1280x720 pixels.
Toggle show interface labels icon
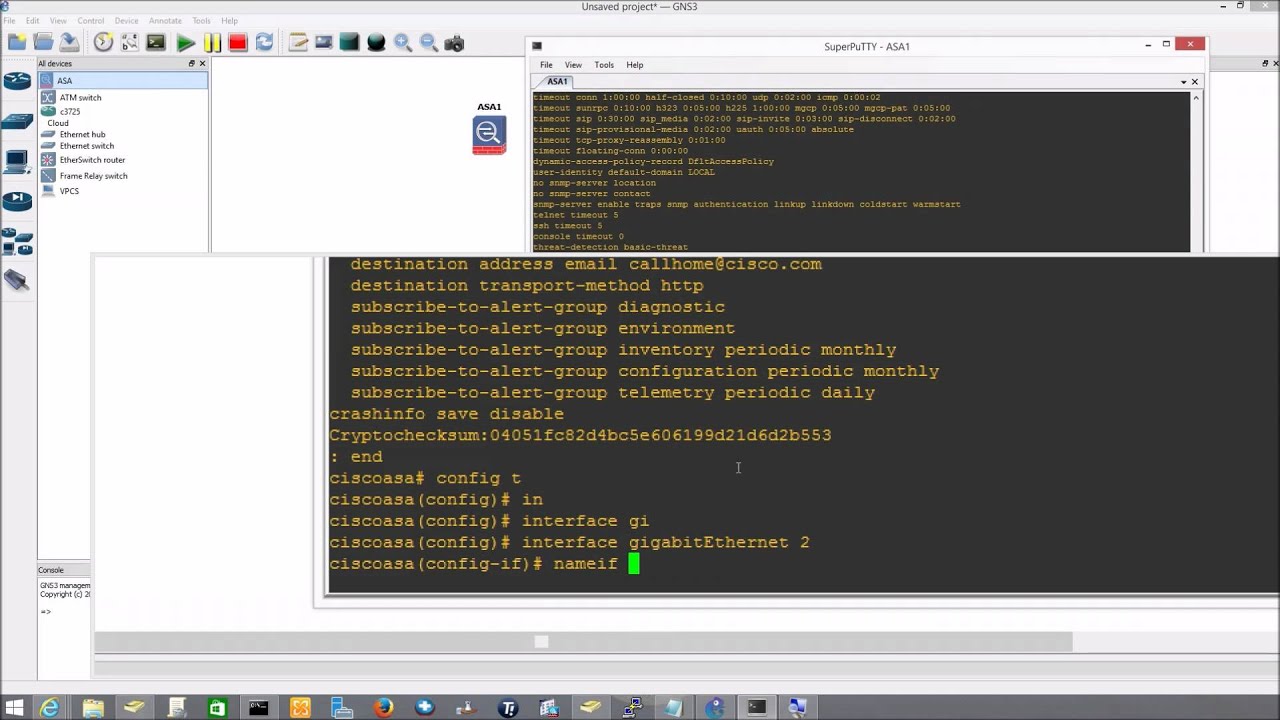point(130,42)
